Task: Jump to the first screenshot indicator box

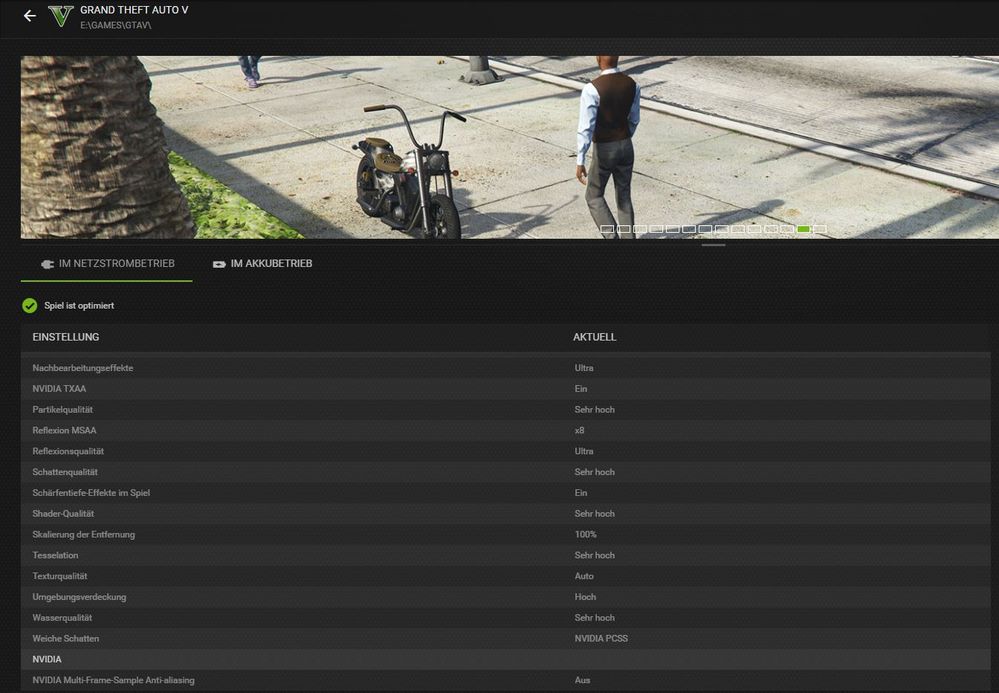Action: [607, 229]
